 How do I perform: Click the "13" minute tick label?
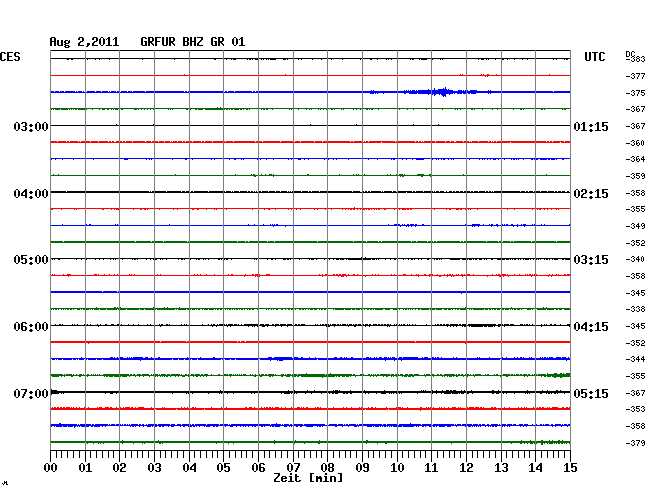[x=501, y=468]
